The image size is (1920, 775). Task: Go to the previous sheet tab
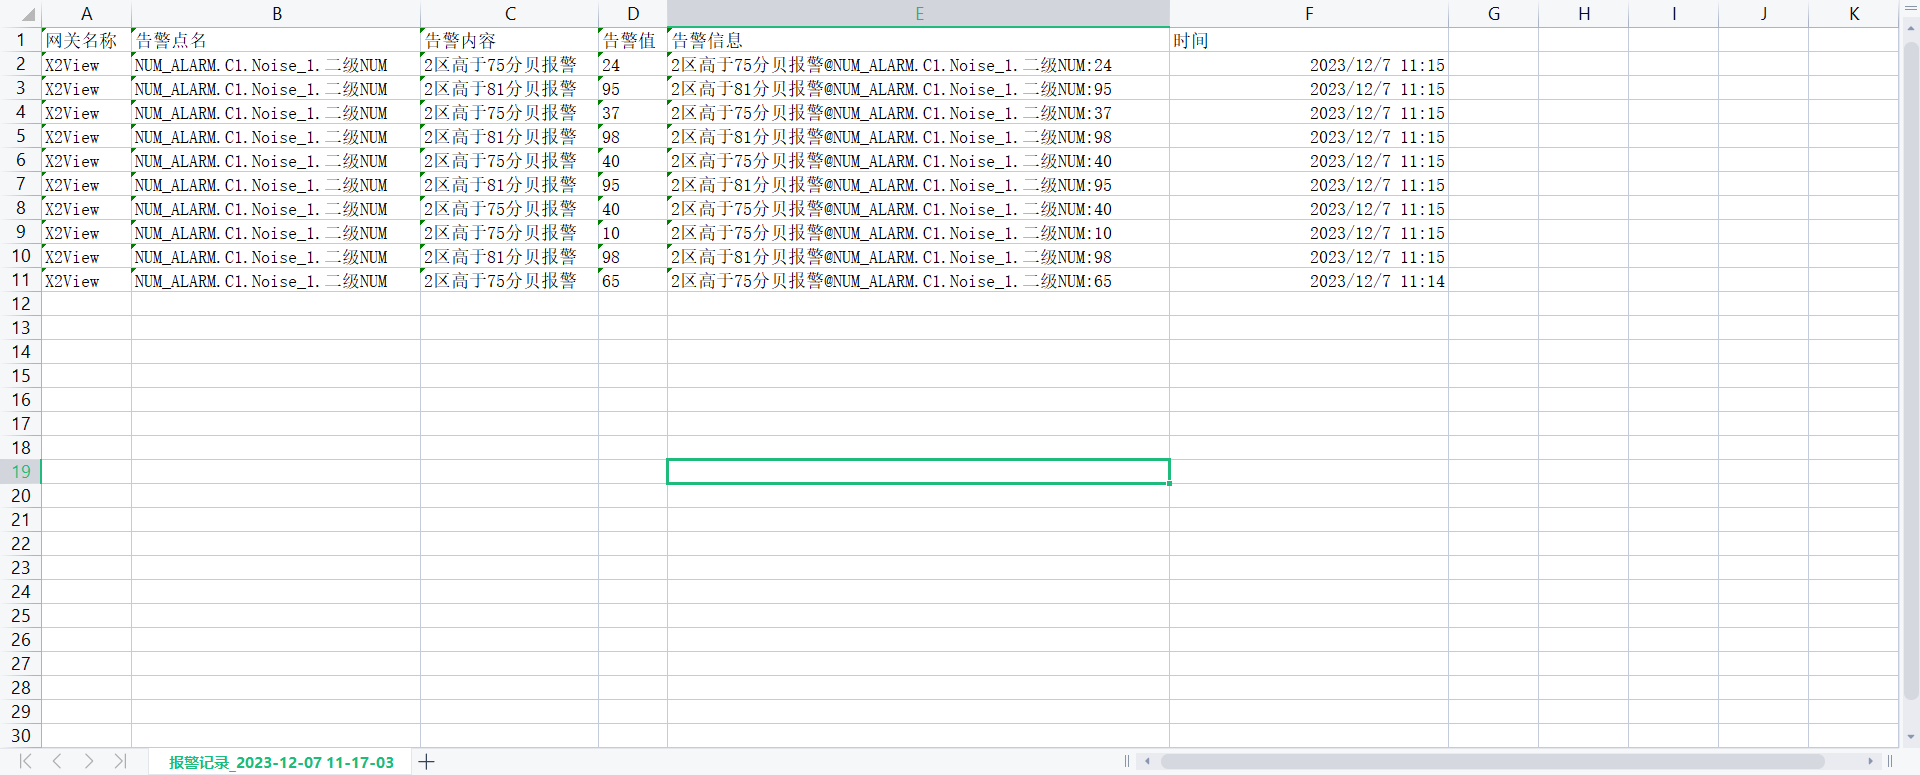coord(57,761)
